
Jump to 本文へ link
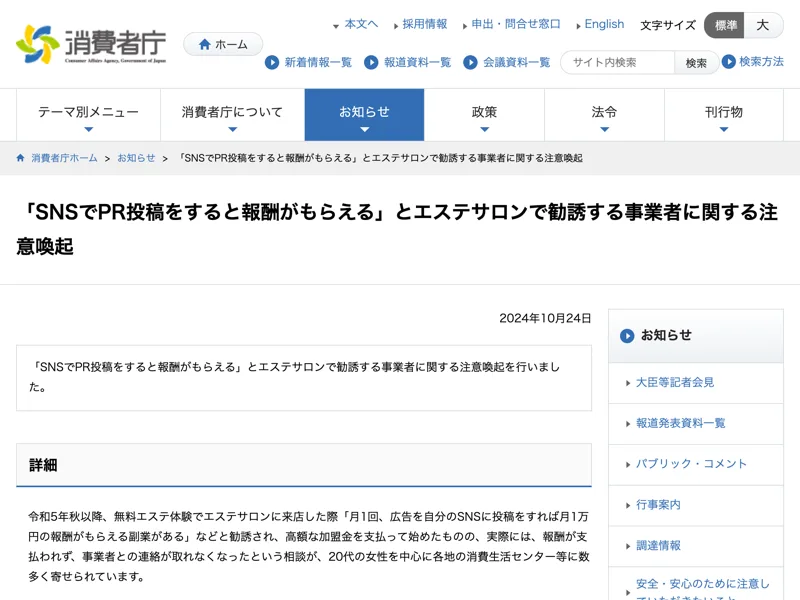coord(361,24)
